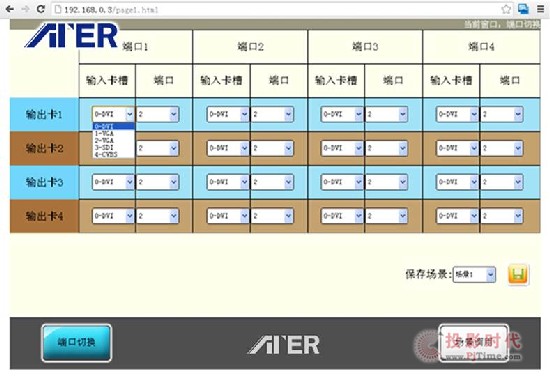Click the browser address bar

(277, 9)
